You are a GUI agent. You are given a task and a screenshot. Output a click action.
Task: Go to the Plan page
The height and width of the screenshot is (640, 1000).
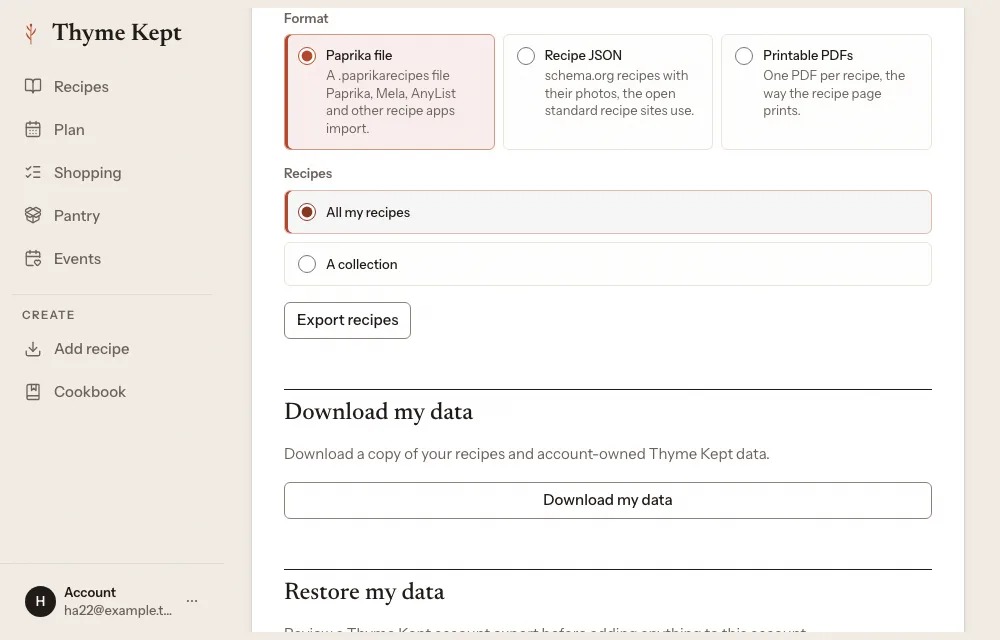[69, 129]
